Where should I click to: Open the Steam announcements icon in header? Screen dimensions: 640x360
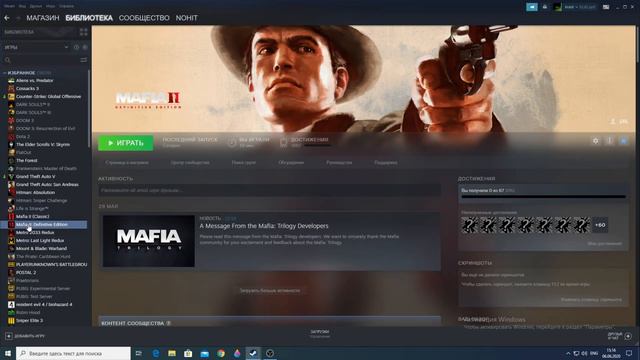pyautogui.click(x=531, y=7)
